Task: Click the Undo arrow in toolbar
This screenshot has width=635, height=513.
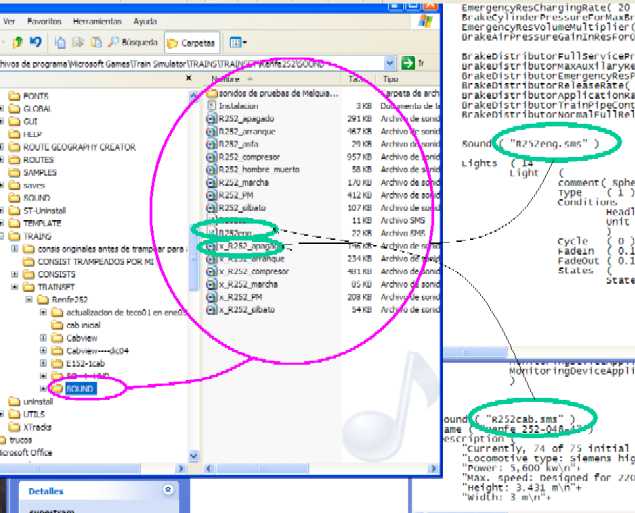Action: tap(34, 42)
